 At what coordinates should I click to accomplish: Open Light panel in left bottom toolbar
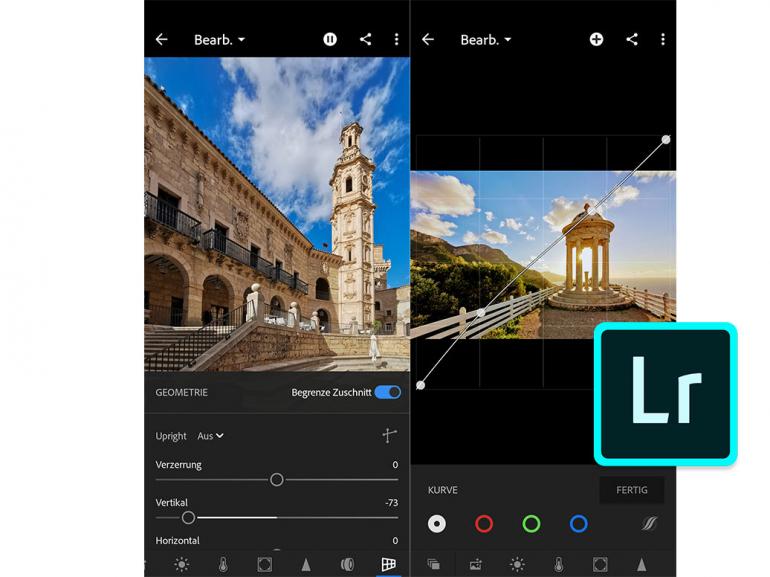click(182, 564)
